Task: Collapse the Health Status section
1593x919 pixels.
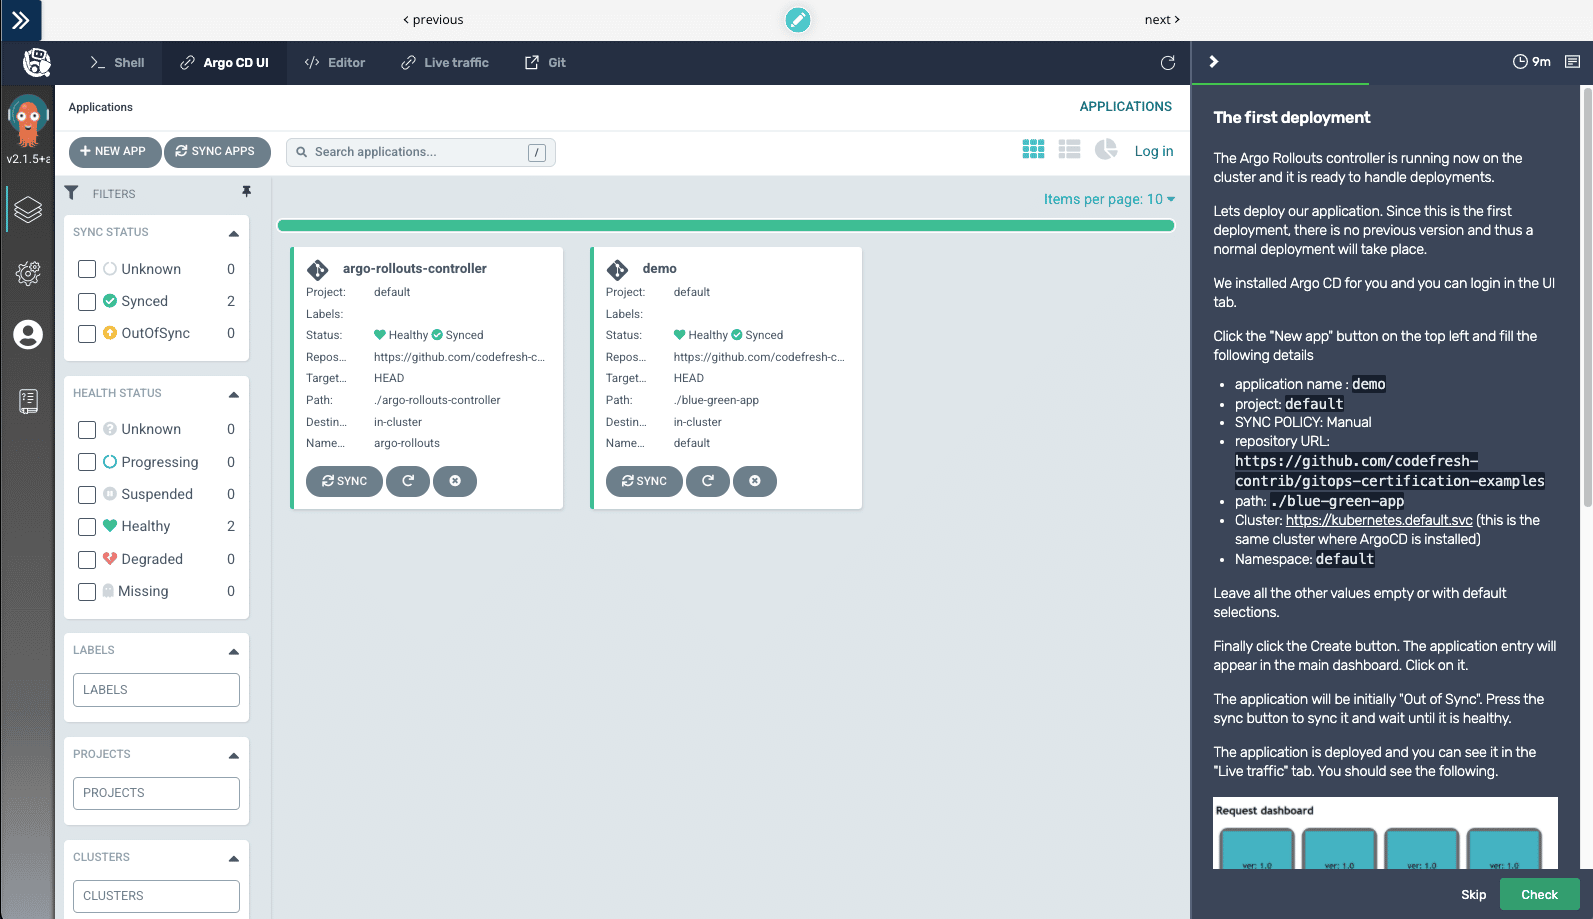Action: 234,394
